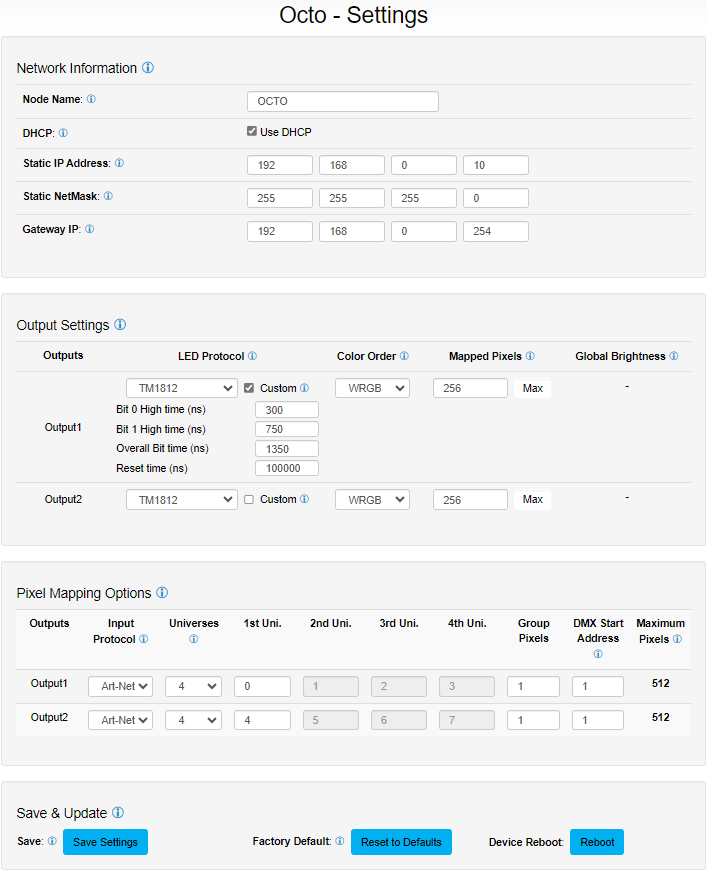
Task: Click the Octo - Settings page title
Action: (353, 15)
